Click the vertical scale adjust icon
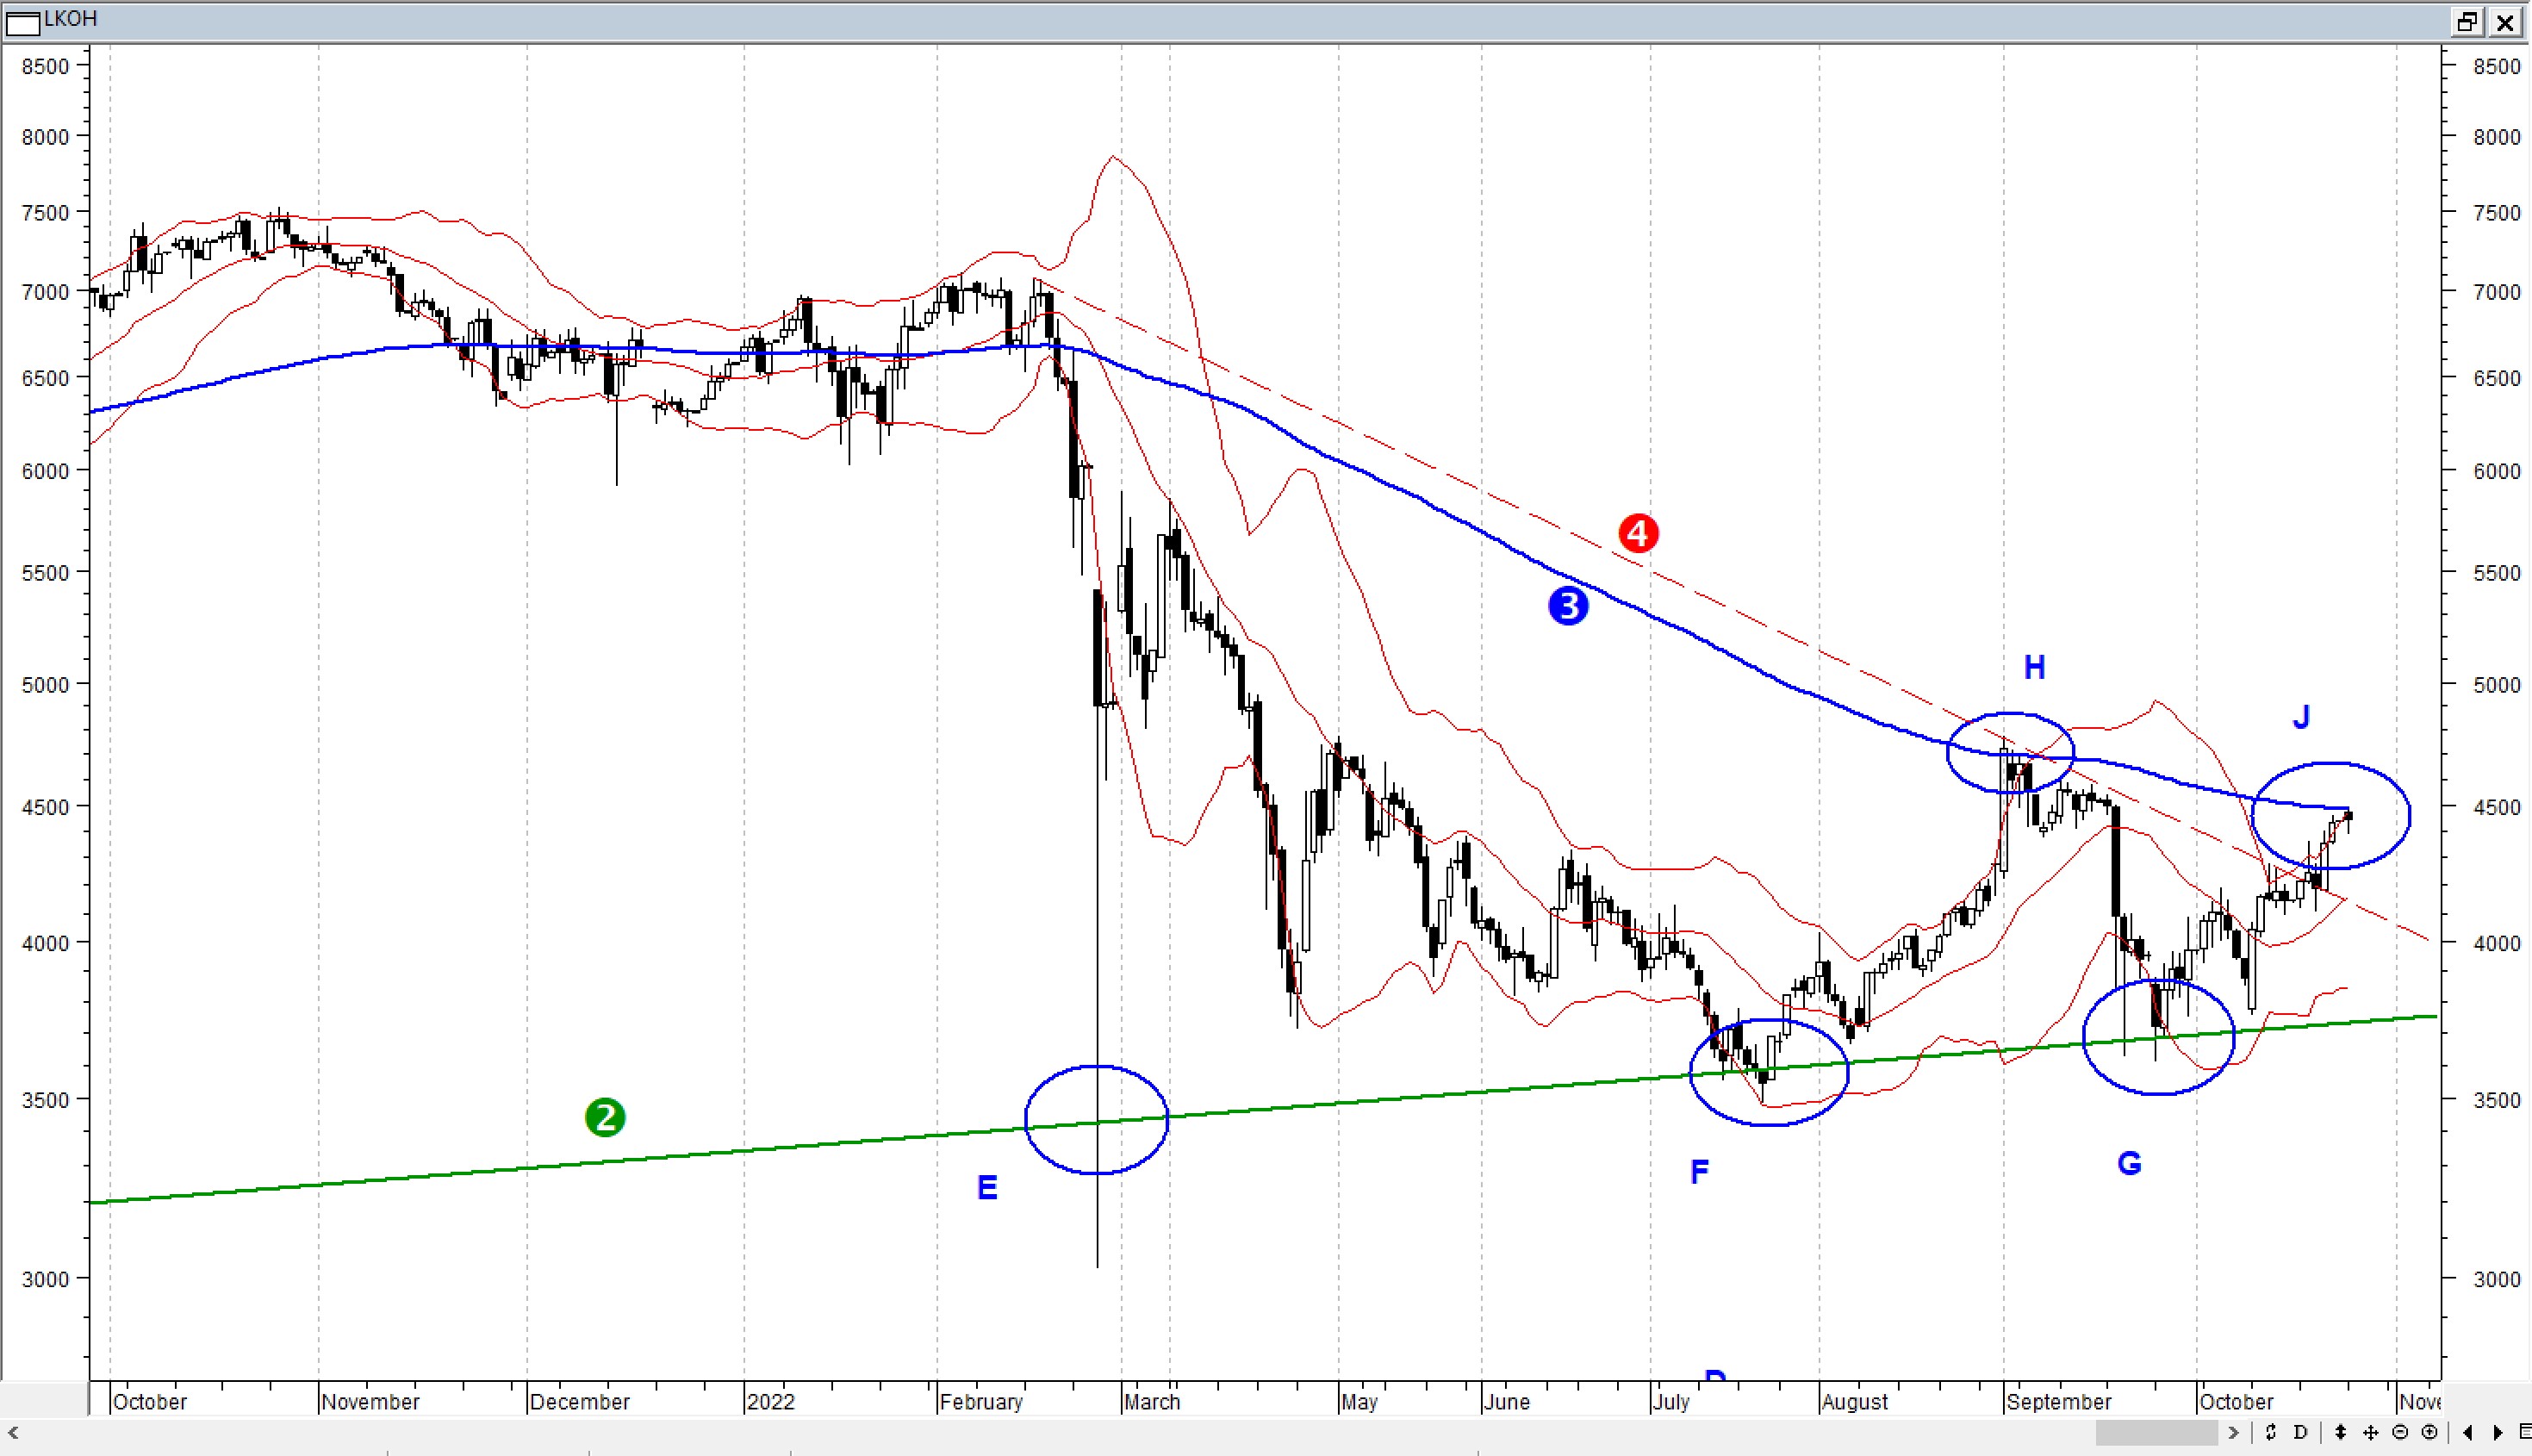Screen dimensions: 2532x1456 [2341, 1432]
